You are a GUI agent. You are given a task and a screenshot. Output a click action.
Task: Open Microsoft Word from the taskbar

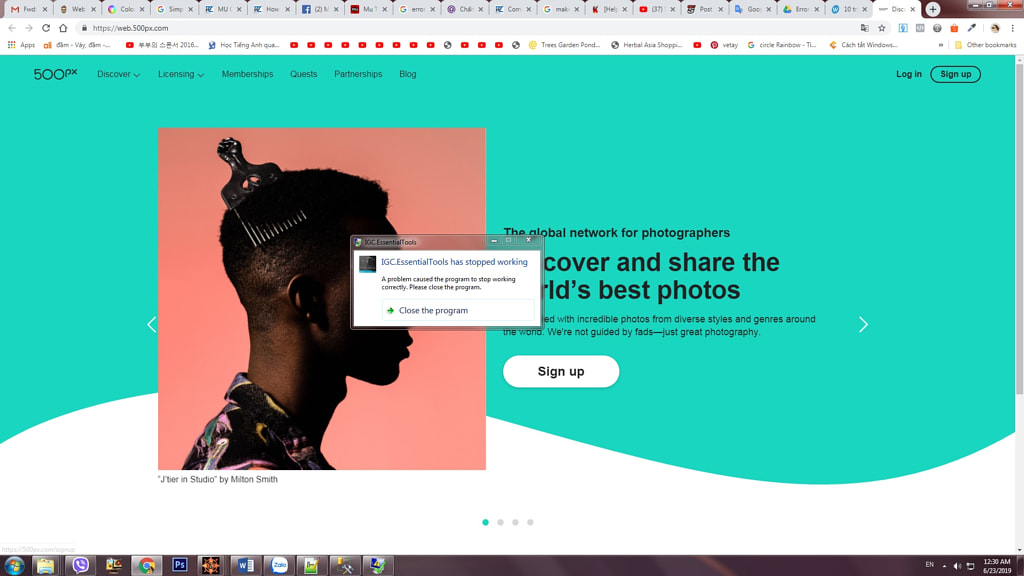point(245,565)
